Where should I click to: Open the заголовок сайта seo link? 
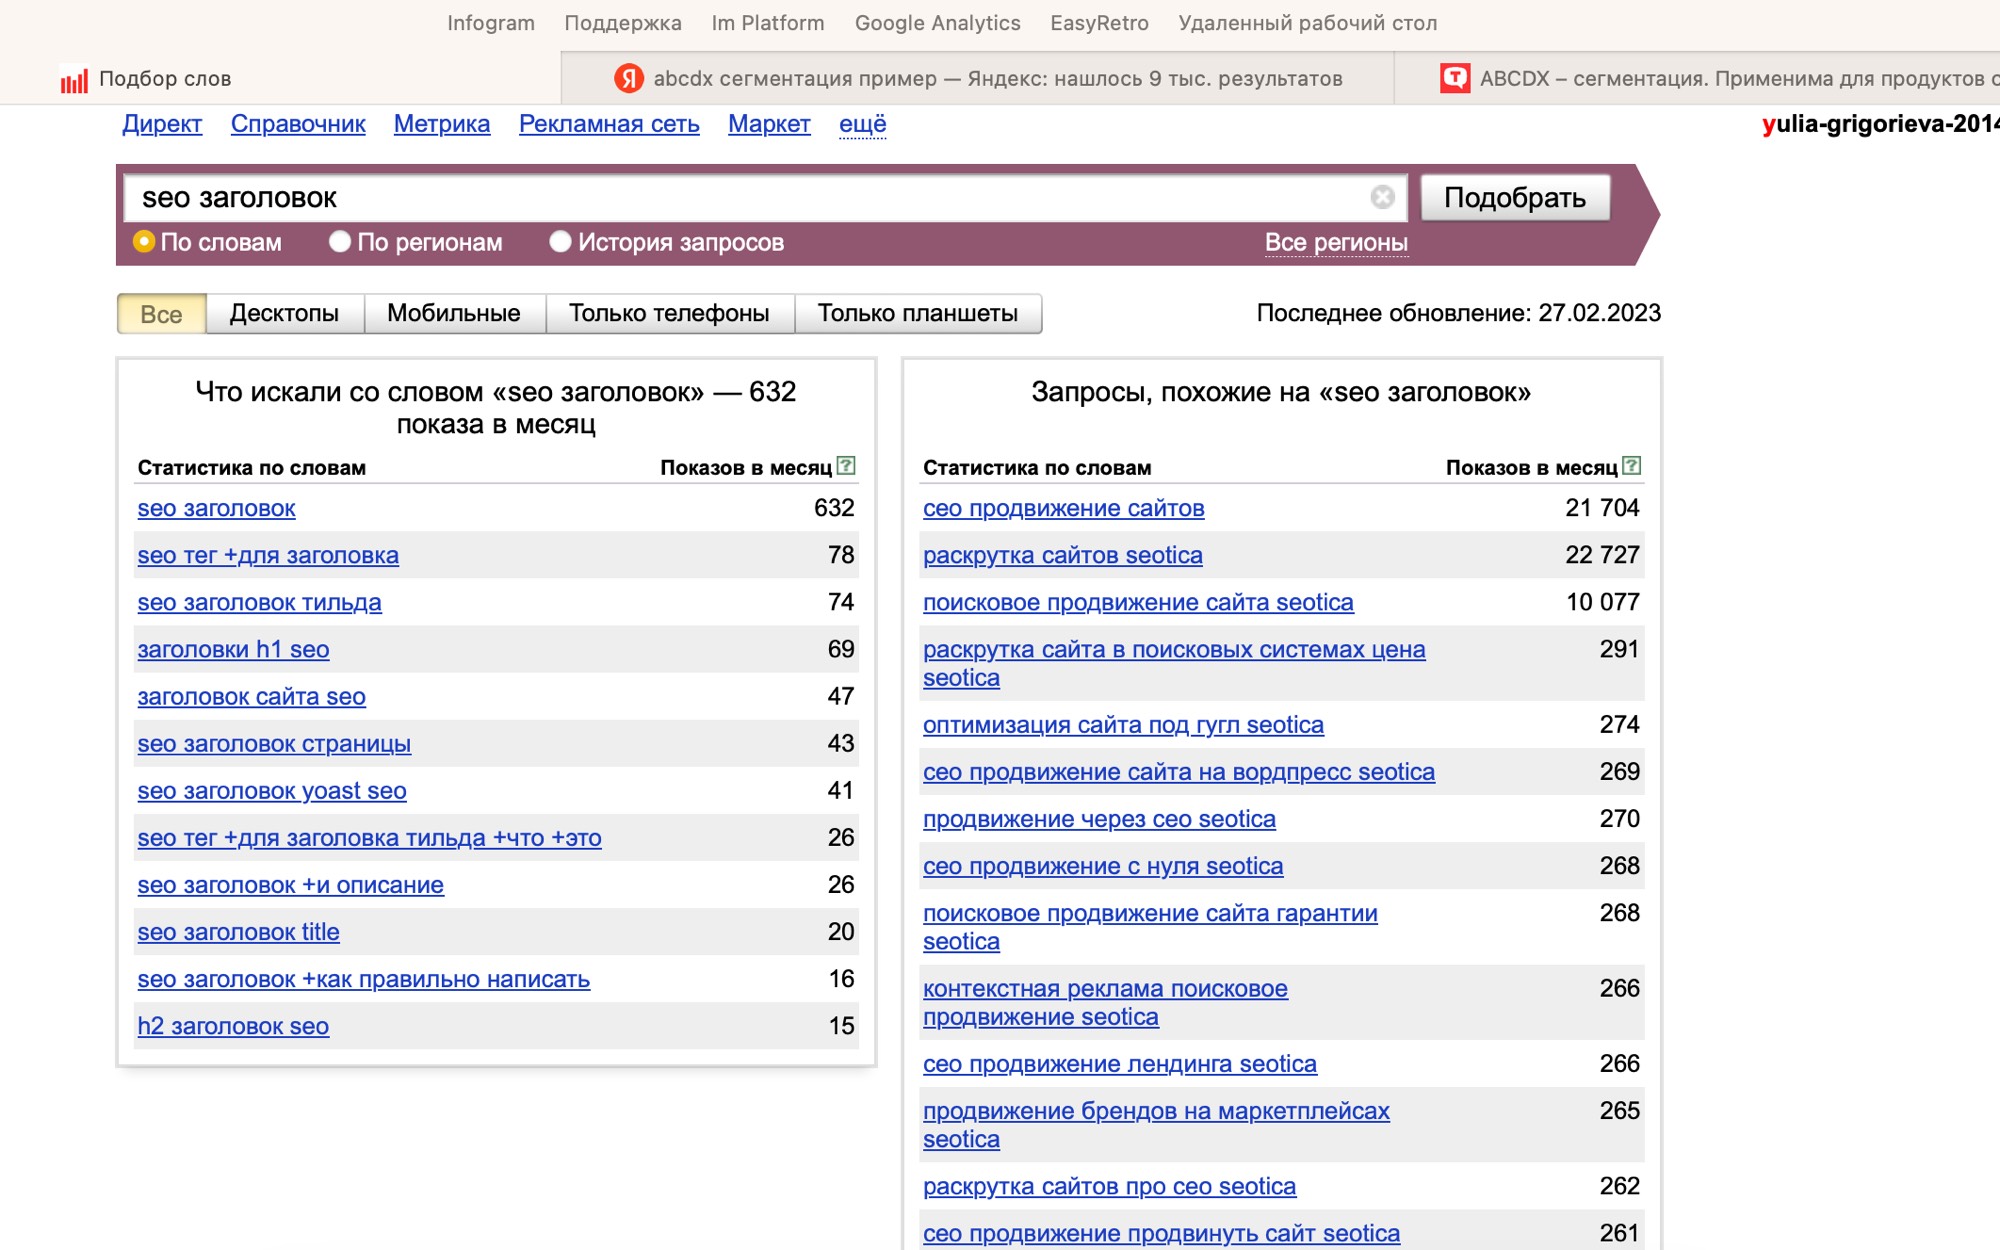[x=251, y=696]
